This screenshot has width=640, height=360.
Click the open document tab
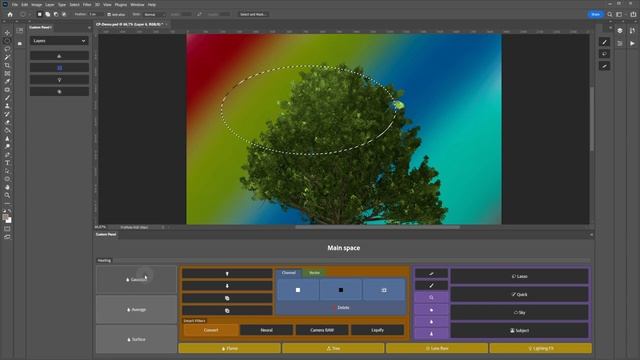click(x=130, y=24)
